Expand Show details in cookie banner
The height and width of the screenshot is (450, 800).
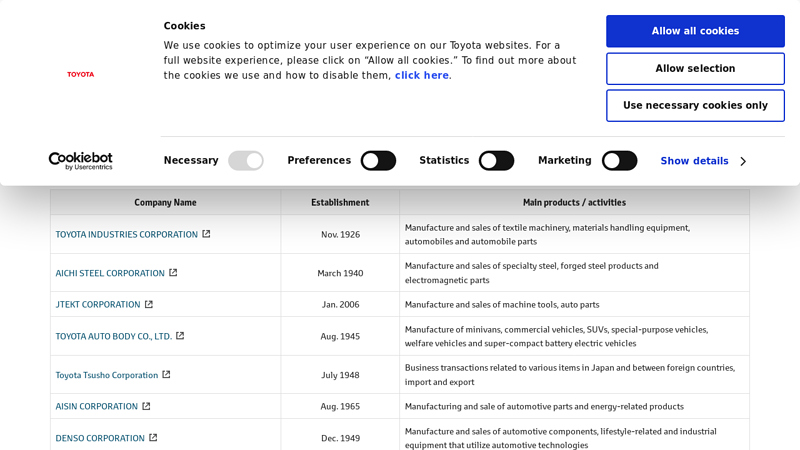[x=702, y=161]
